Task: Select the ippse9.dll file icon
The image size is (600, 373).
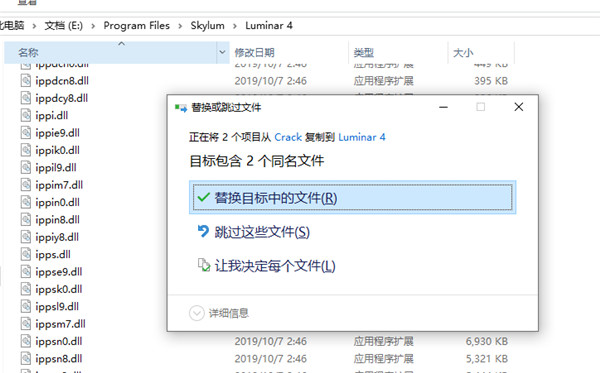Action: pyautogui.click(x=26, y=272)
